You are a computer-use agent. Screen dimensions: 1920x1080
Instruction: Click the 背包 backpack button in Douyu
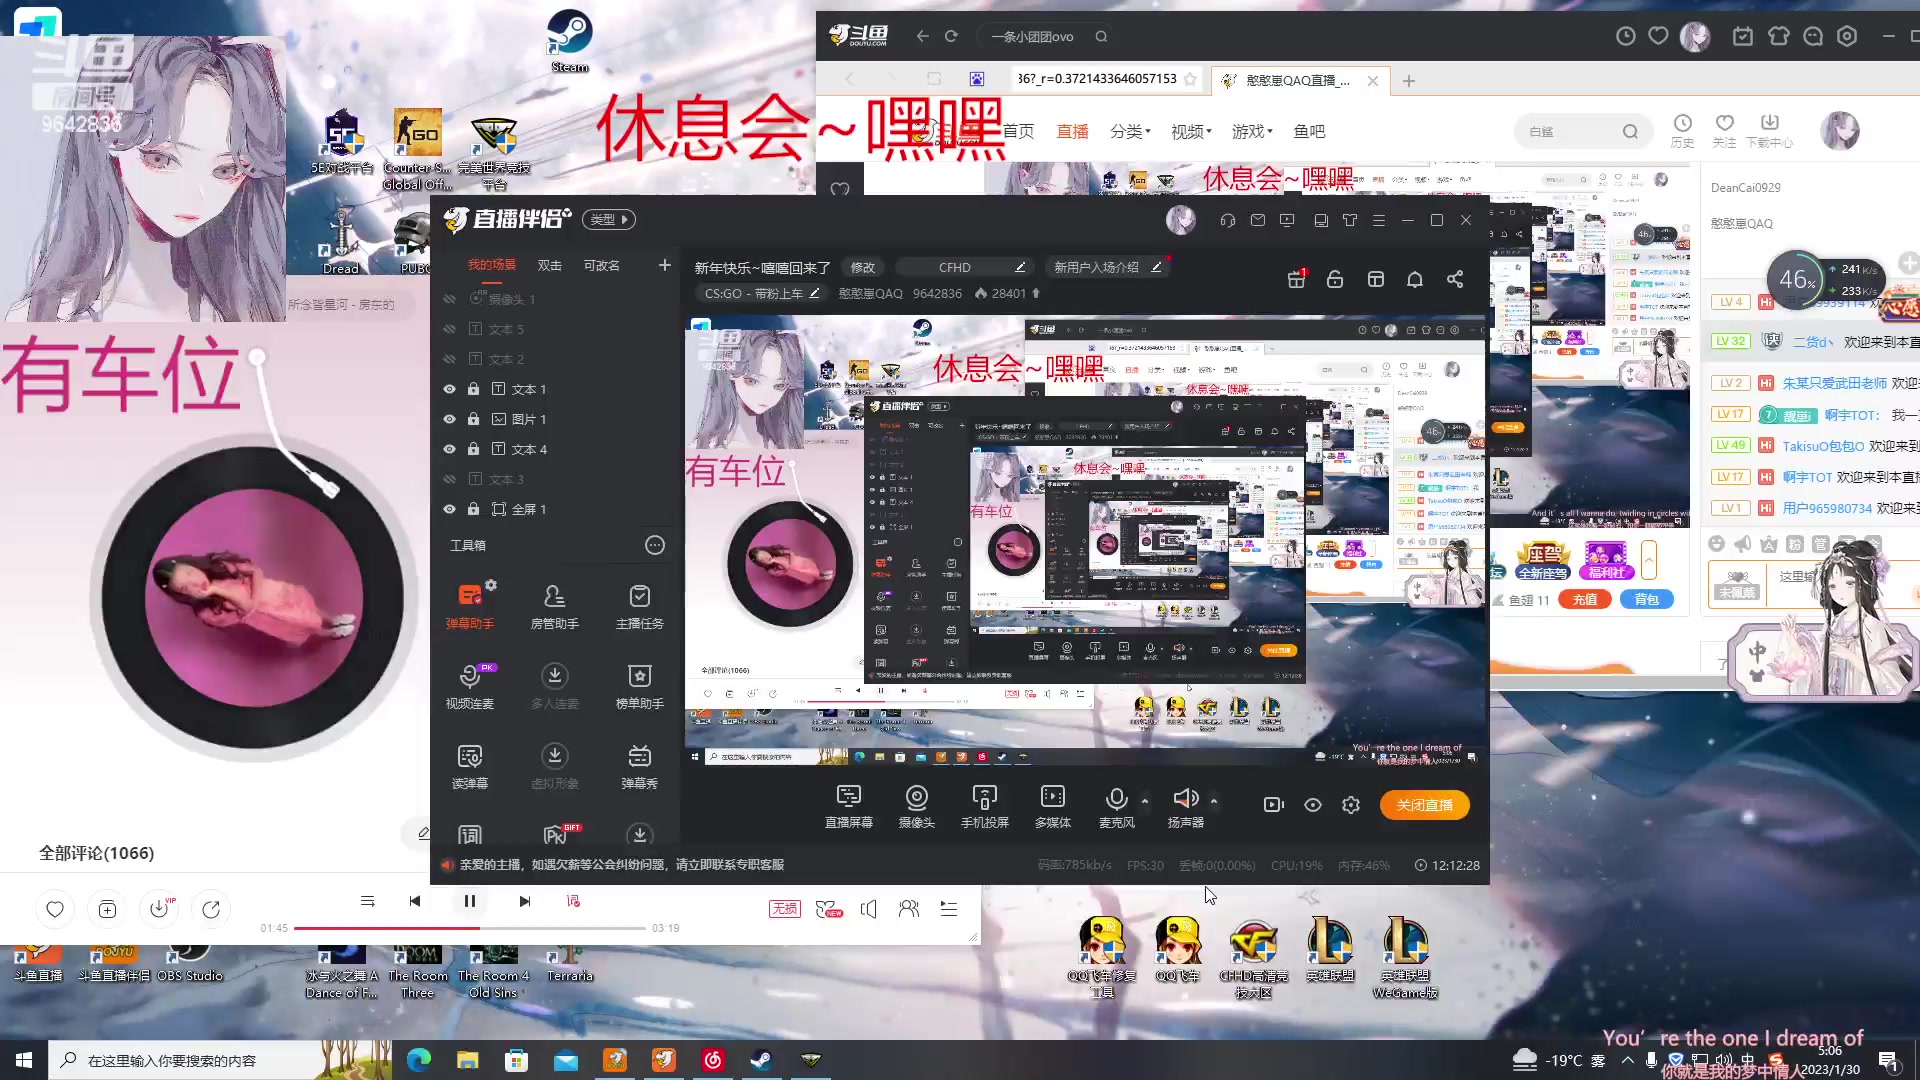[x=1646, y=599]
